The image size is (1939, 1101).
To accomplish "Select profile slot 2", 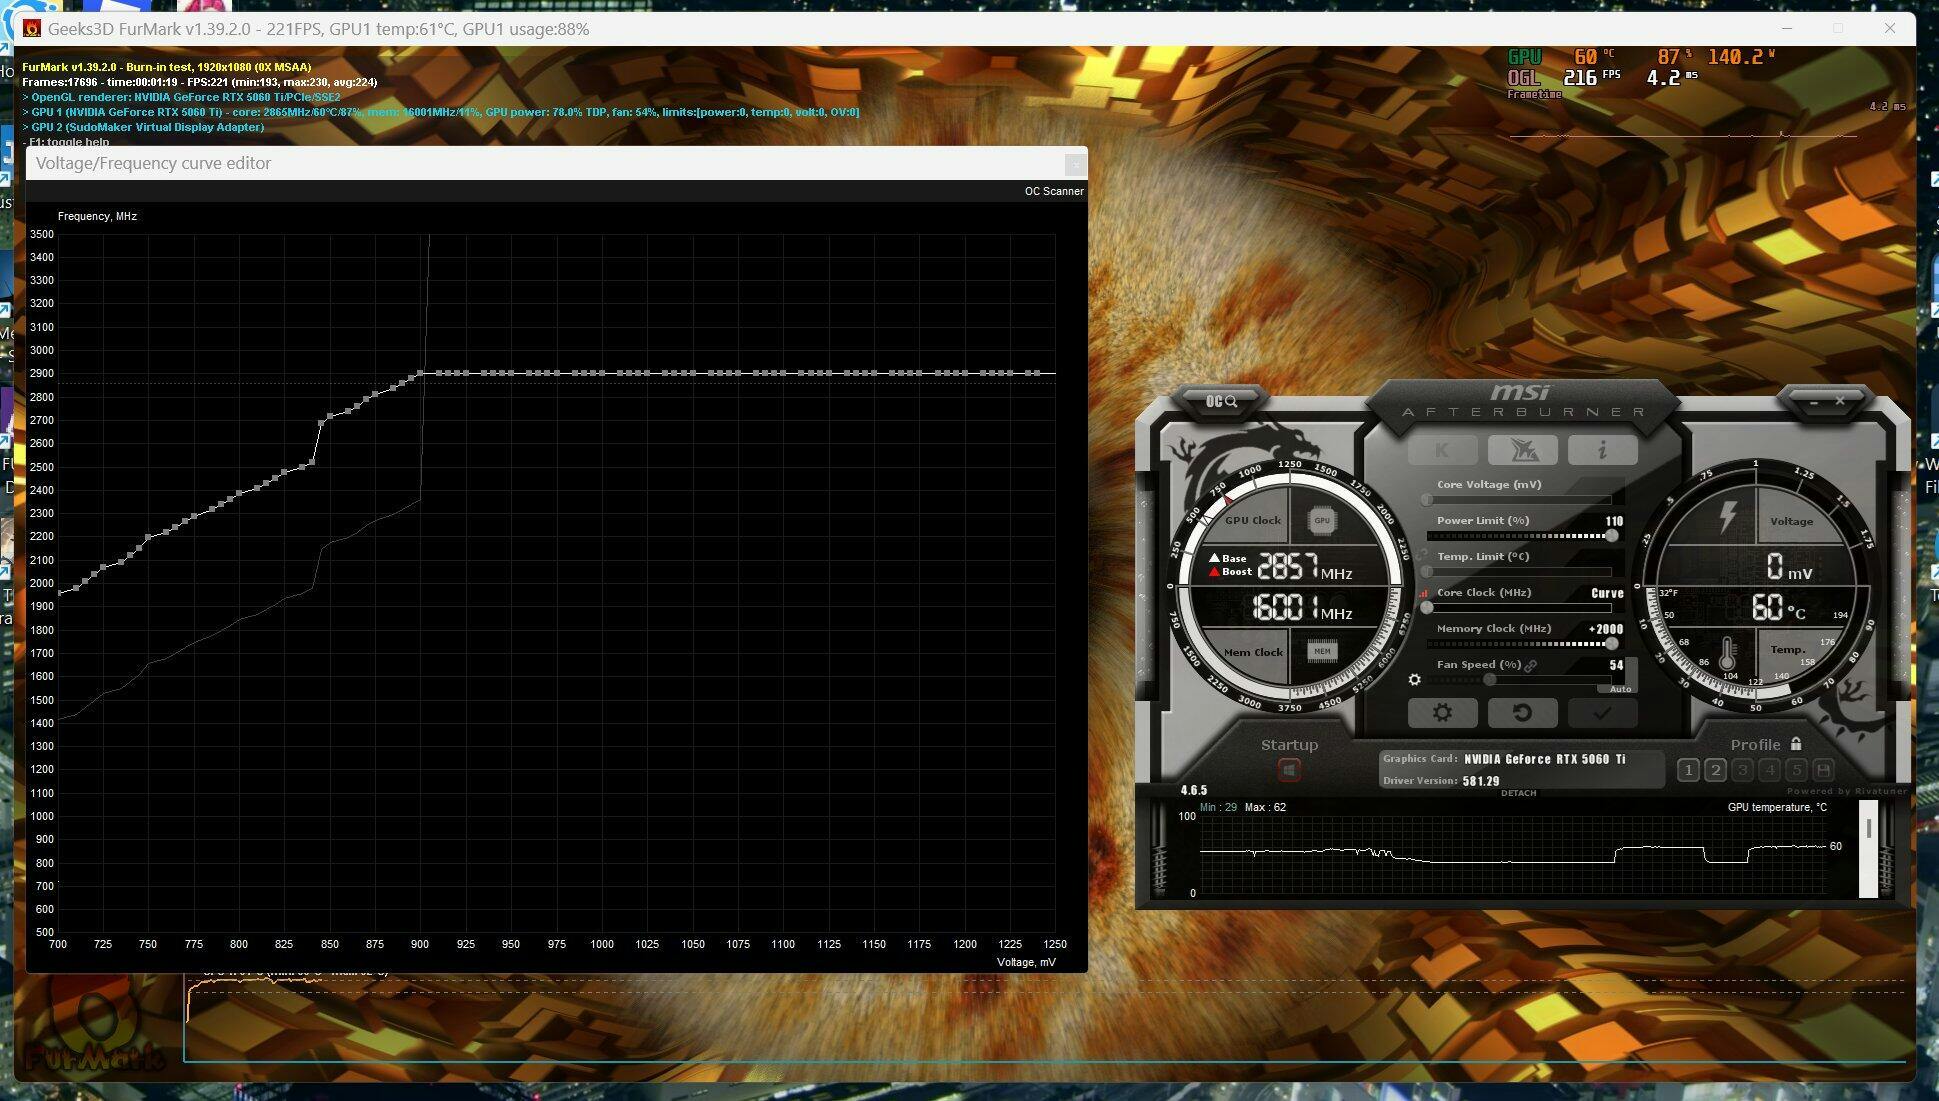I will pyautogui.click(x=1715, y=770).
